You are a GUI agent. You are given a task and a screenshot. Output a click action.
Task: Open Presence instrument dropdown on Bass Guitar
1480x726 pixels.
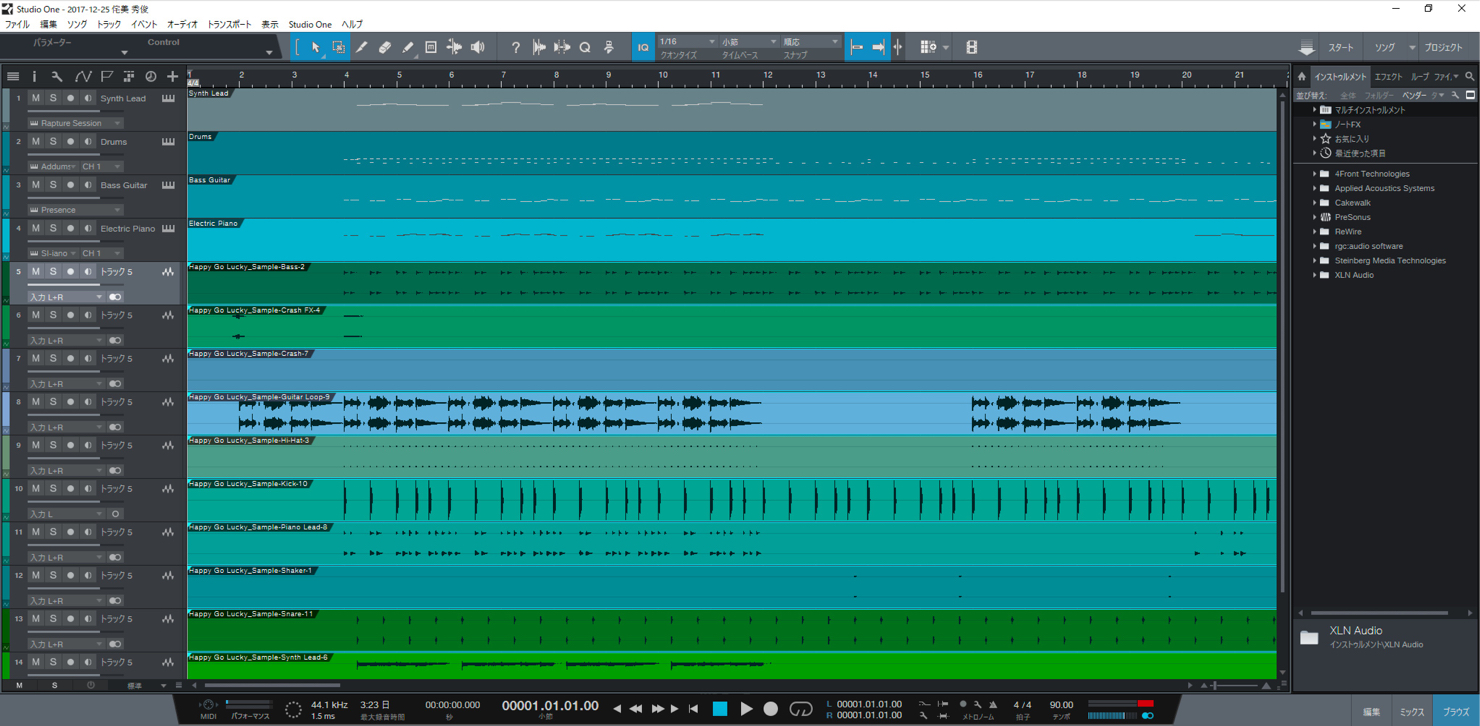click(x=75, y=210)
